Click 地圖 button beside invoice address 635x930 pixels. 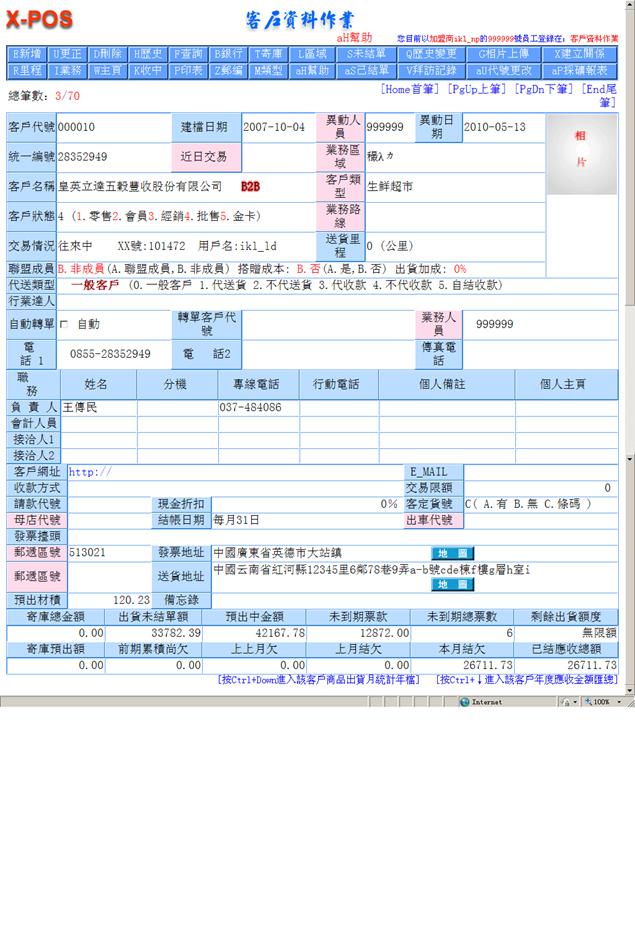point(453,553)
